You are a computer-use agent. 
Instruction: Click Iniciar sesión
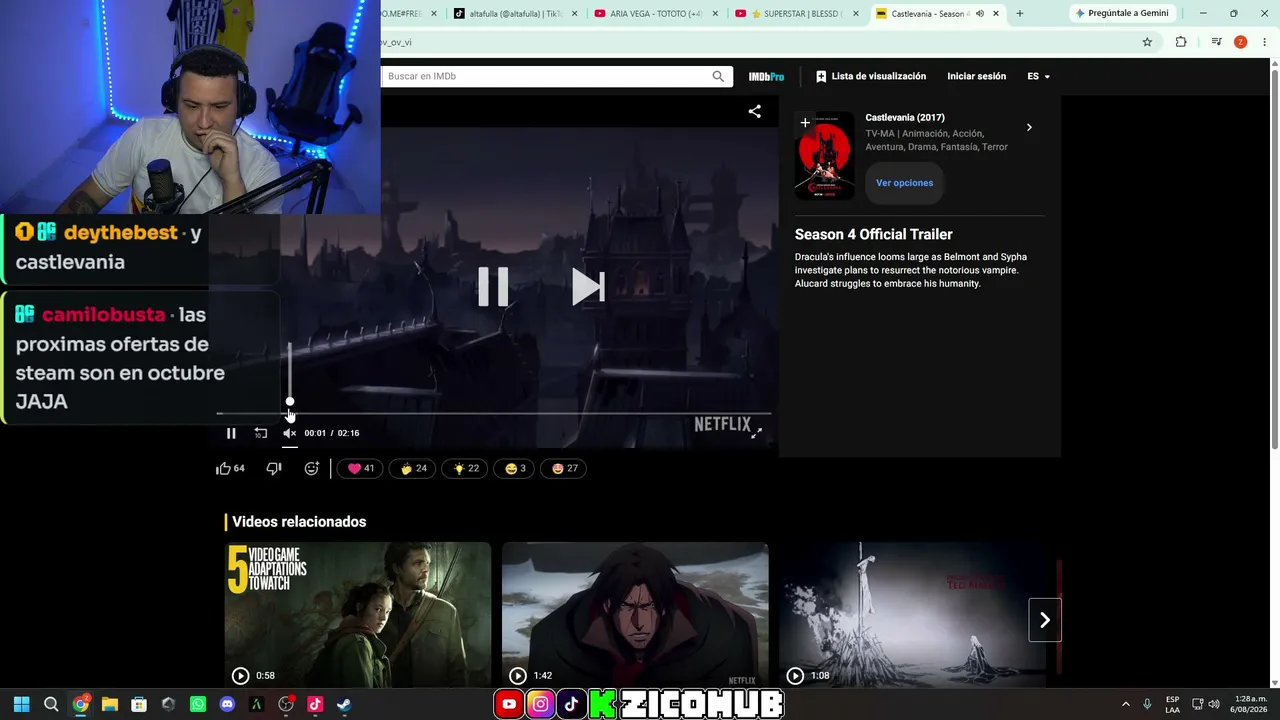pyautogui.click(x=977, y=76)
